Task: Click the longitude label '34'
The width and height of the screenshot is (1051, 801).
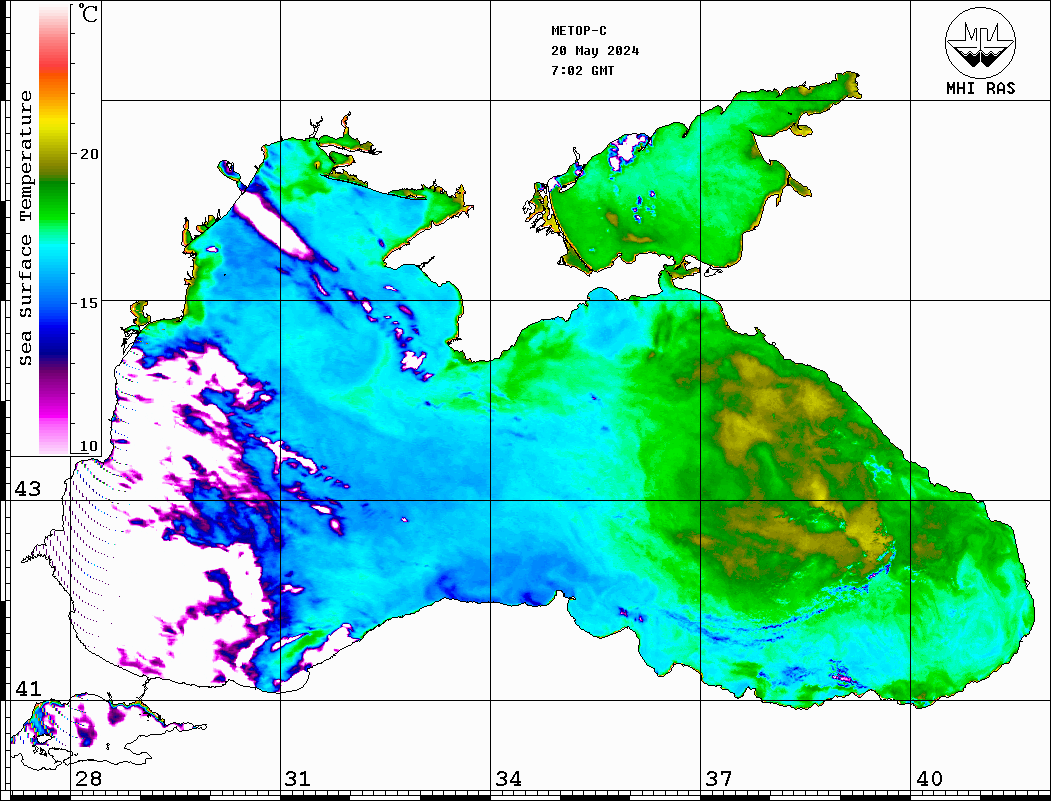Action: tap(509, 779)
